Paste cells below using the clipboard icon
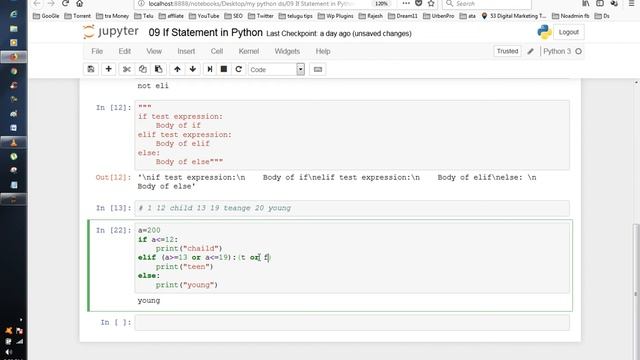 point(158,69)
